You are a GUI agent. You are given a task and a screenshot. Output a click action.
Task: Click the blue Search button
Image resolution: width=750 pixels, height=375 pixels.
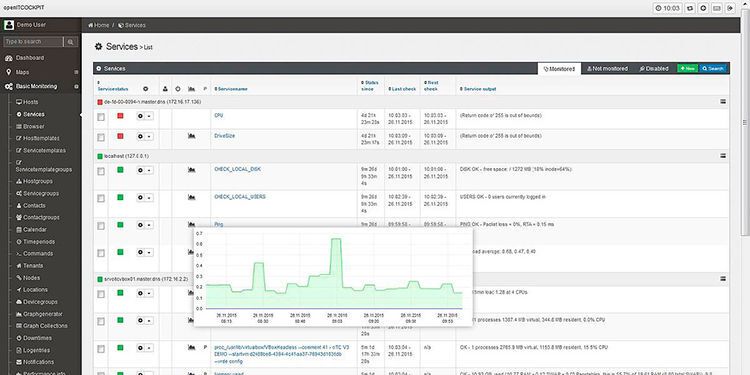click(x=713, y=69)
